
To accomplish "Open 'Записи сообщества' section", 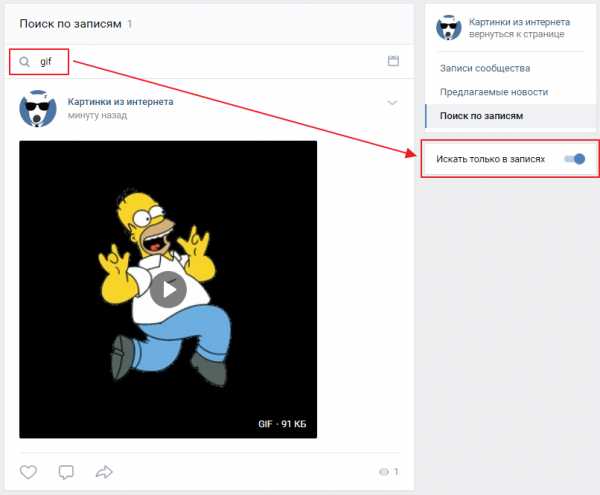I will [485, 68].
